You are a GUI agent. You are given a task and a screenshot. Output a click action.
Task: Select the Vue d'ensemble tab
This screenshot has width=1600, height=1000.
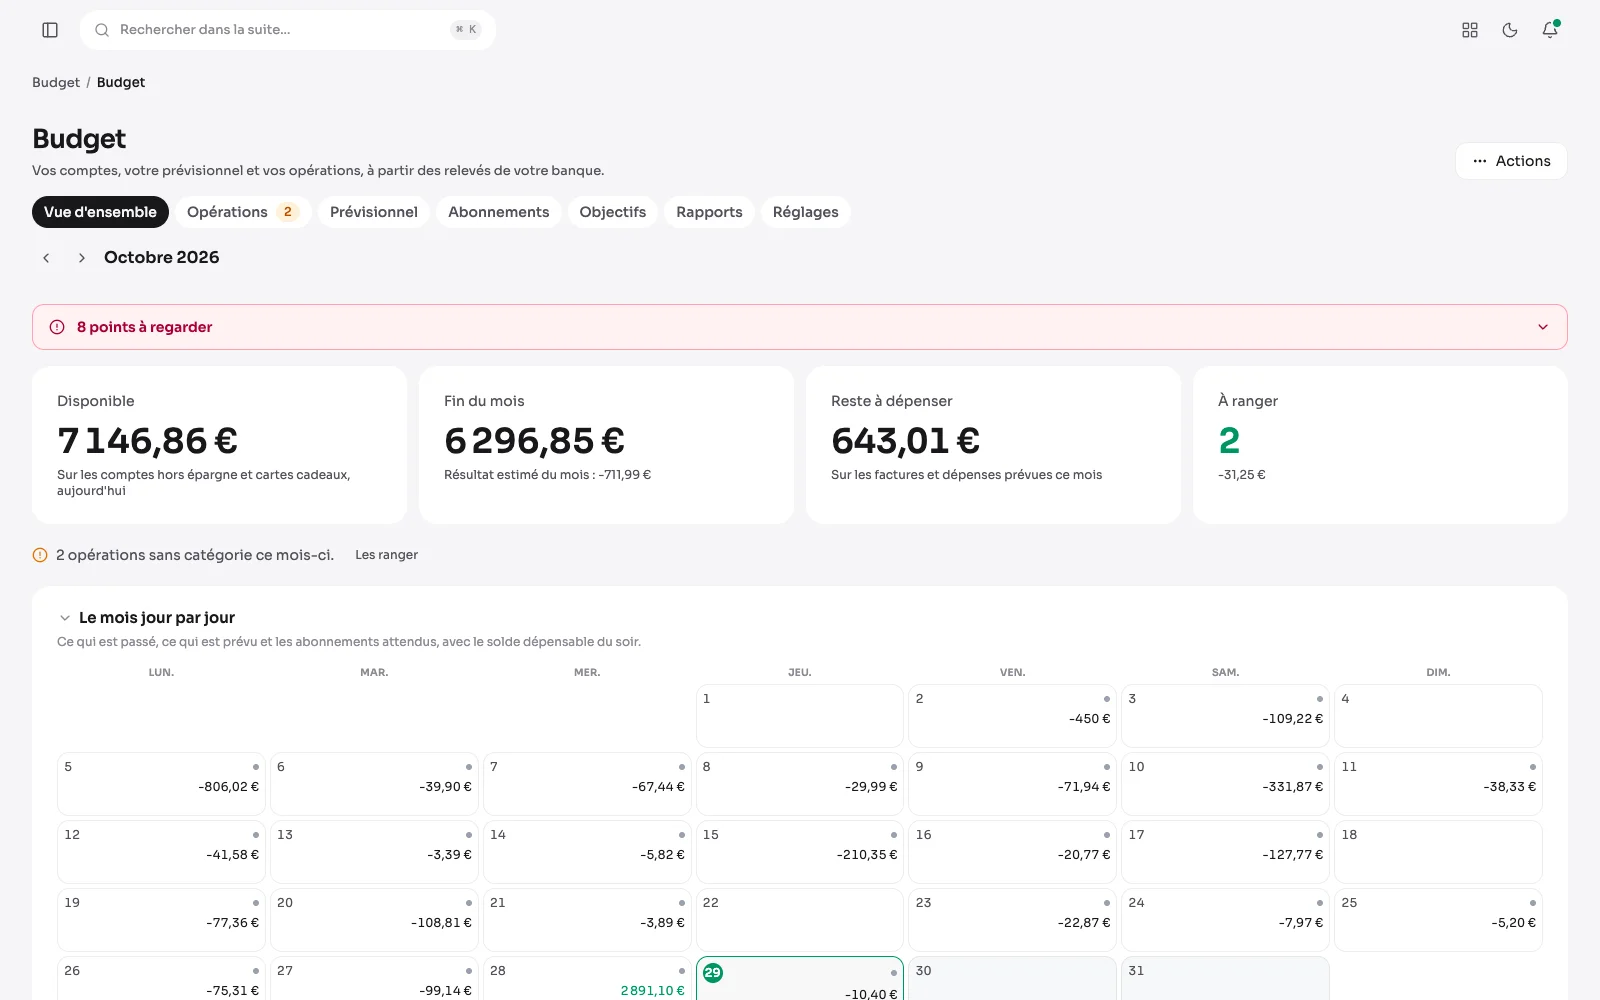pyautogui.click(x=100, y=212)
